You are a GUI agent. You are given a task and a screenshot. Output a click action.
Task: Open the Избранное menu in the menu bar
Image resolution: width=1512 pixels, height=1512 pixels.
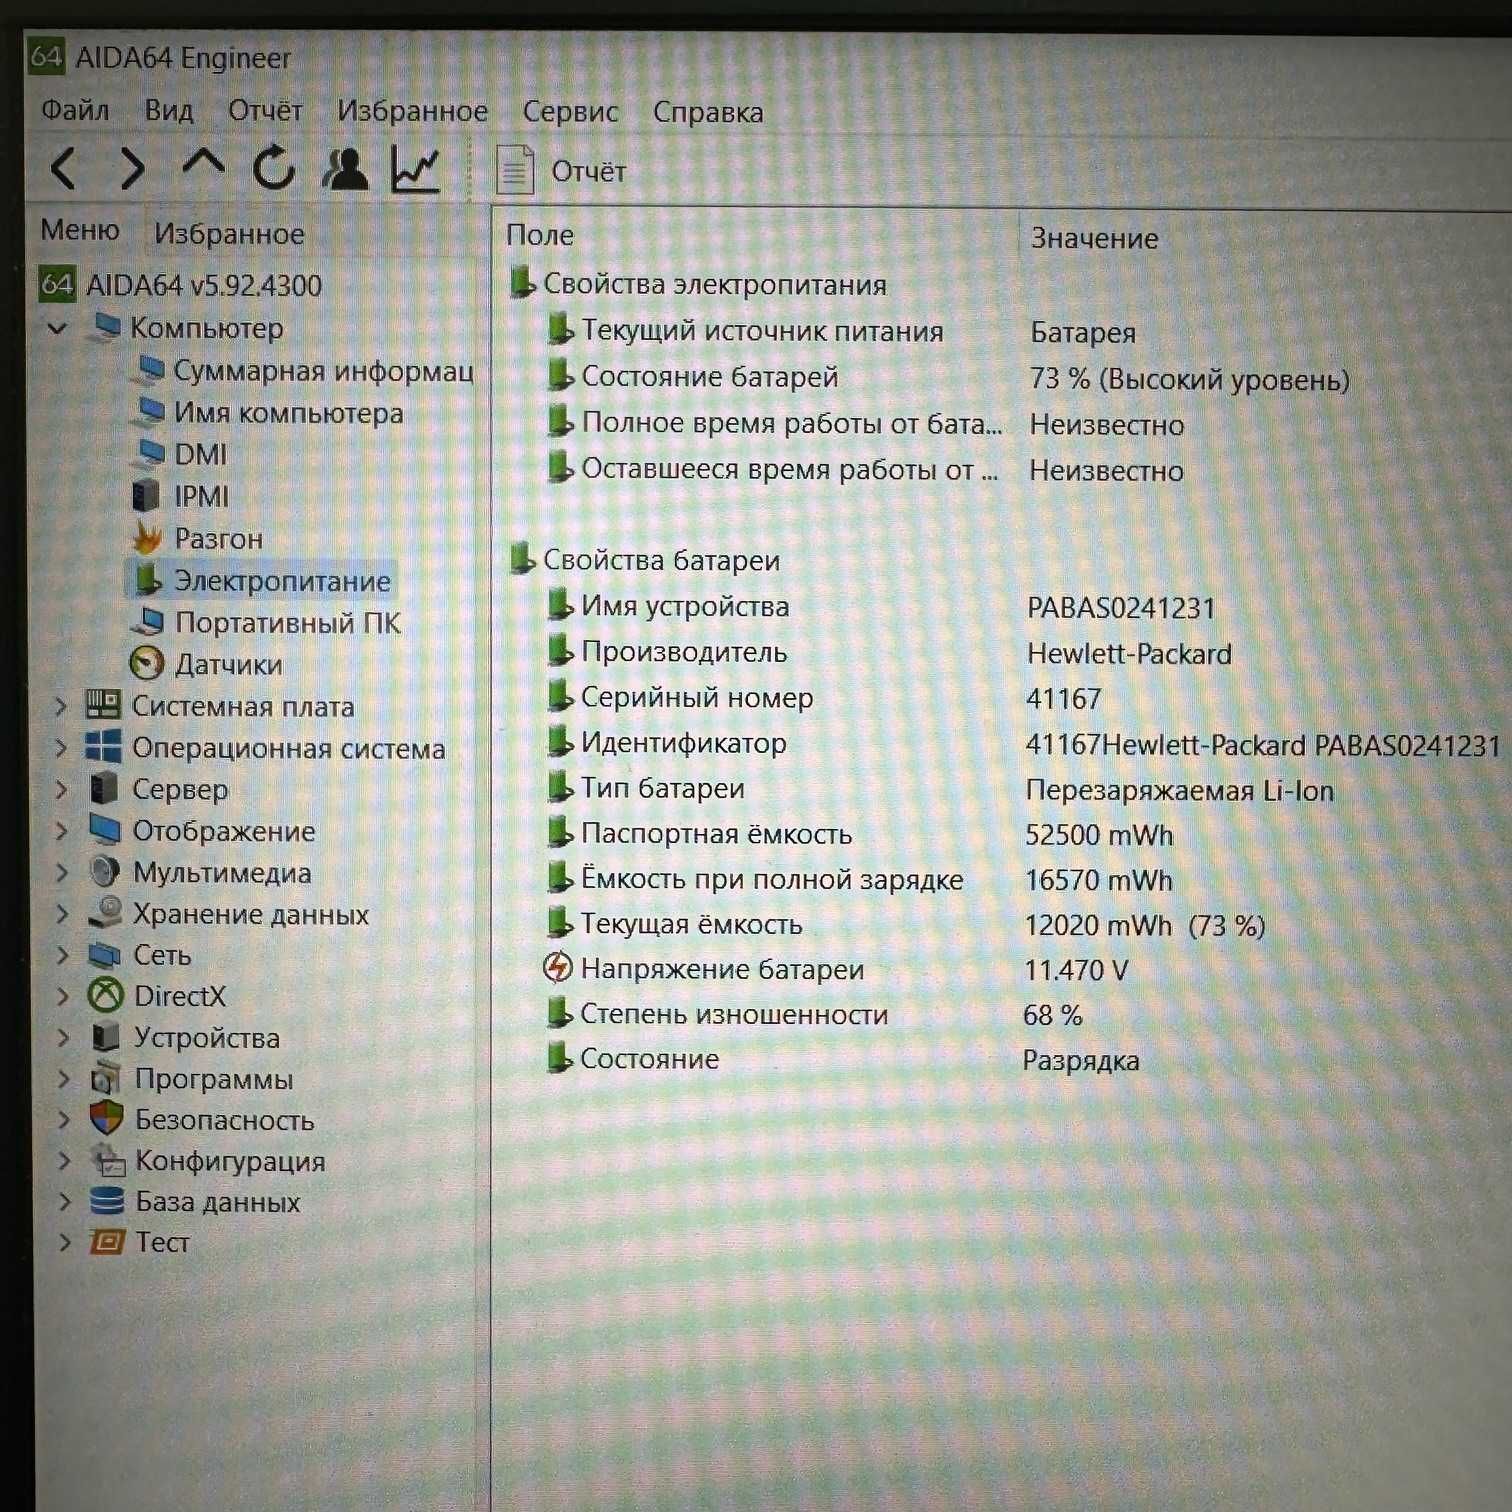(x=412, y=111)
